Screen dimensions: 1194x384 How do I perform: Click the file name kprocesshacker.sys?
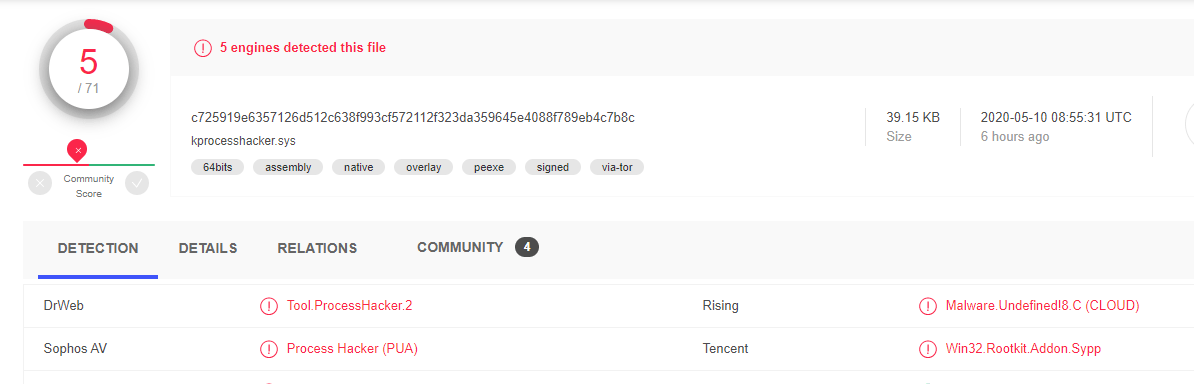click(244, 141)
